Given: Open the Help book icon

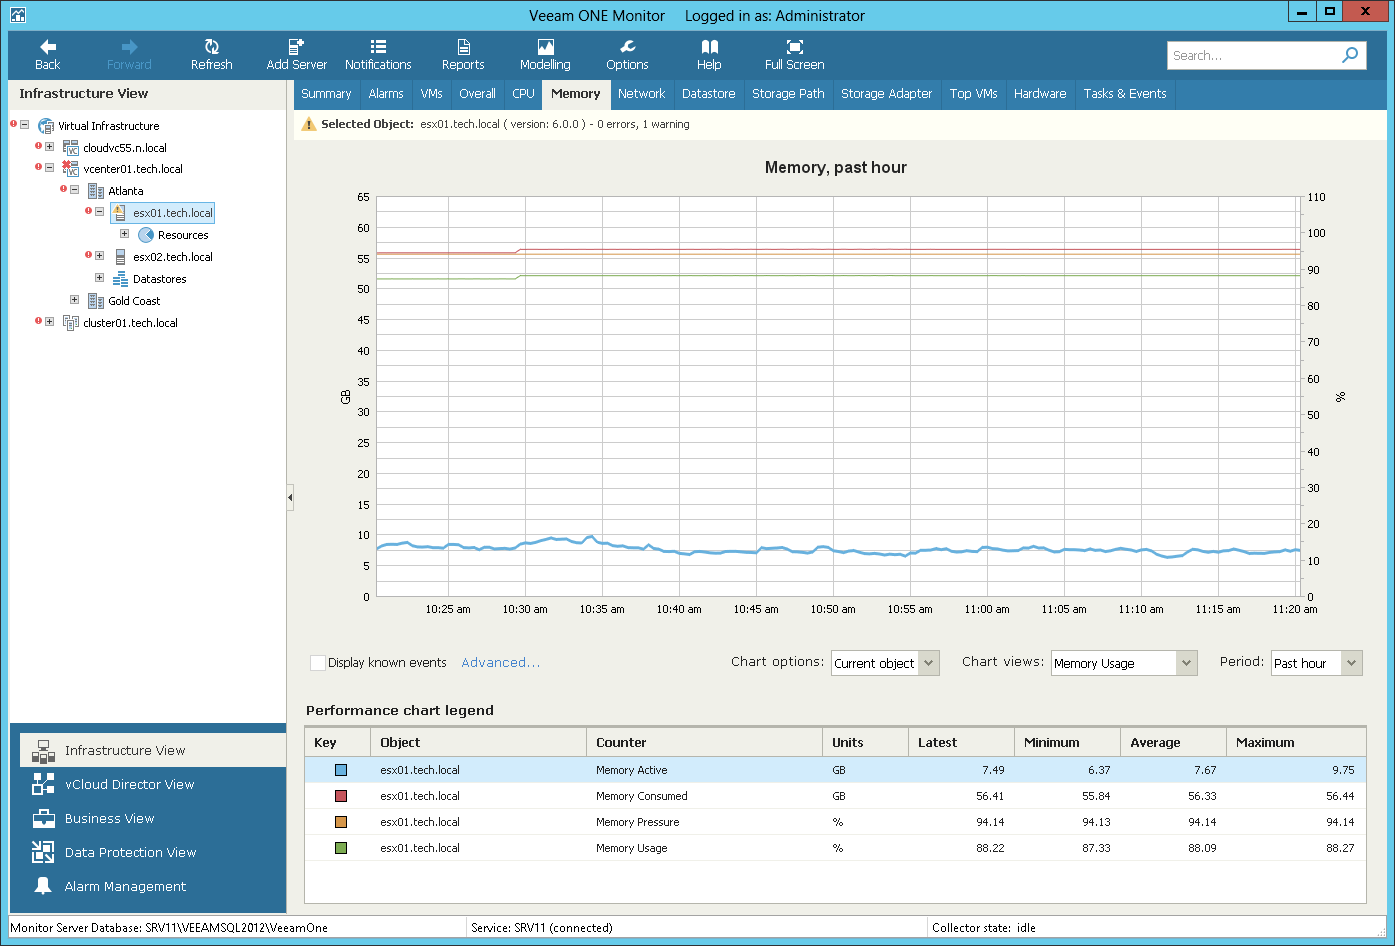Looking at the screenshot, I should tap(709, 47).
